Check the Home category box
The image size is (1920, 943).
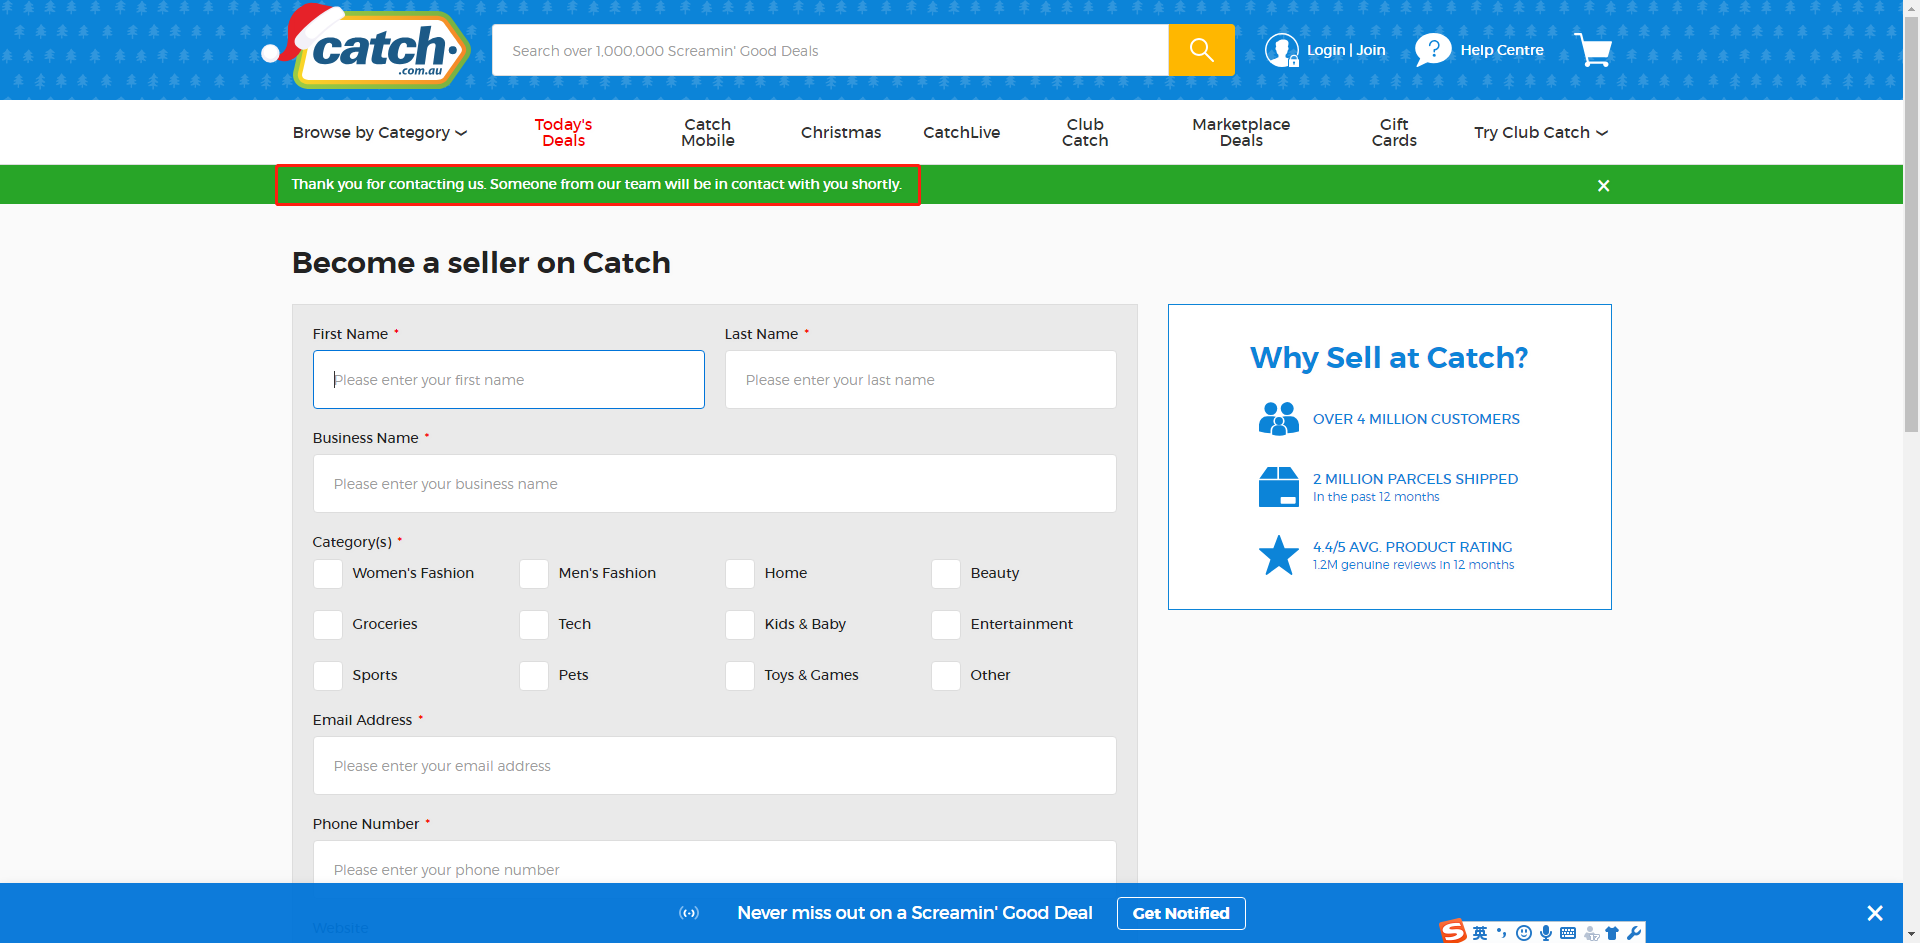[x=740, y=574]
